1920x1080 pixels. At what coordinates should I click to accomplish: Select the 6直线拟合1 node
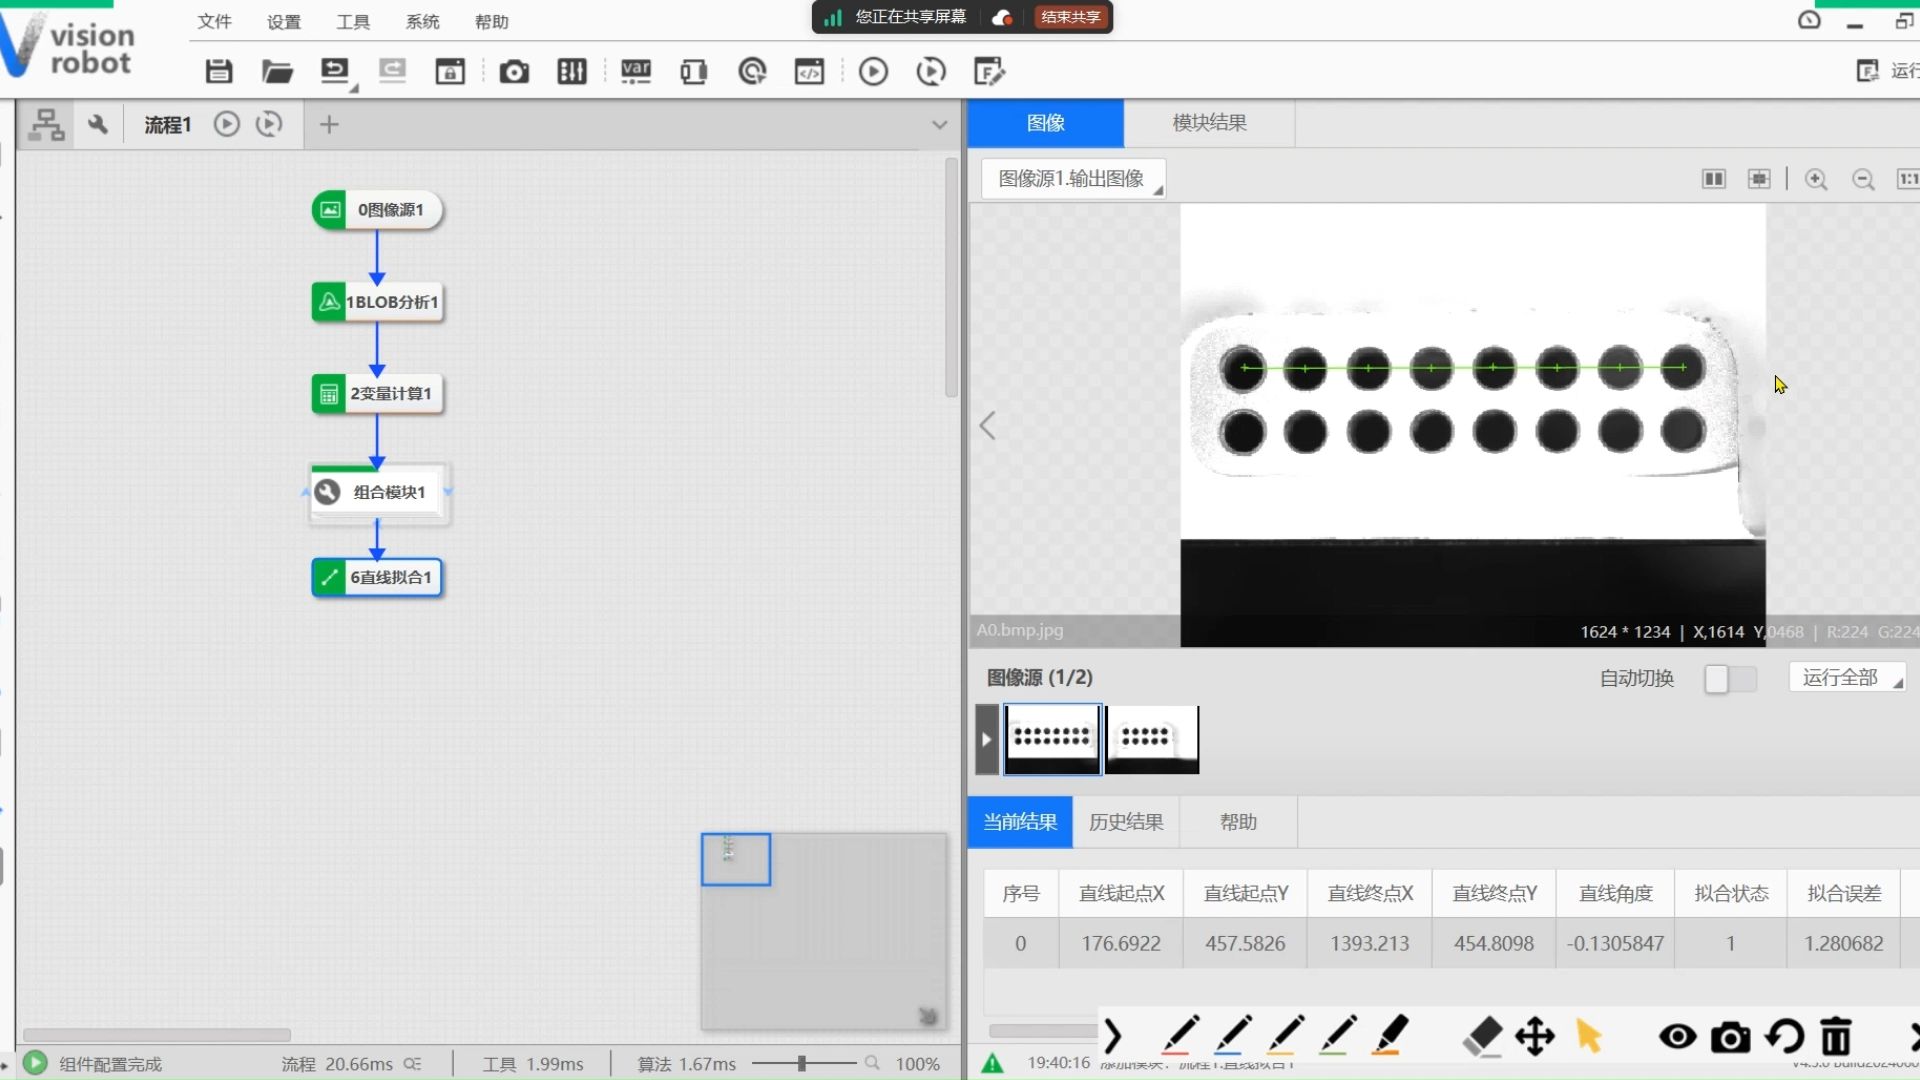coord(377,577)
